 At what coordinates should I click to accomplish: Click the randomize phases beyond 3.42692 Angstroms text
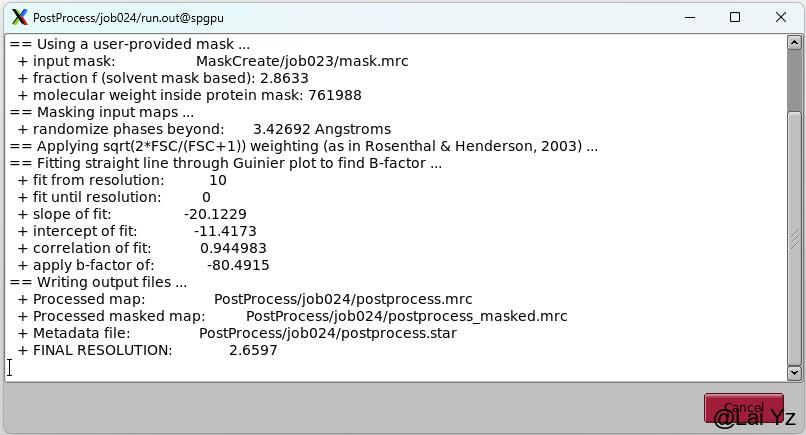coord(322,129)
